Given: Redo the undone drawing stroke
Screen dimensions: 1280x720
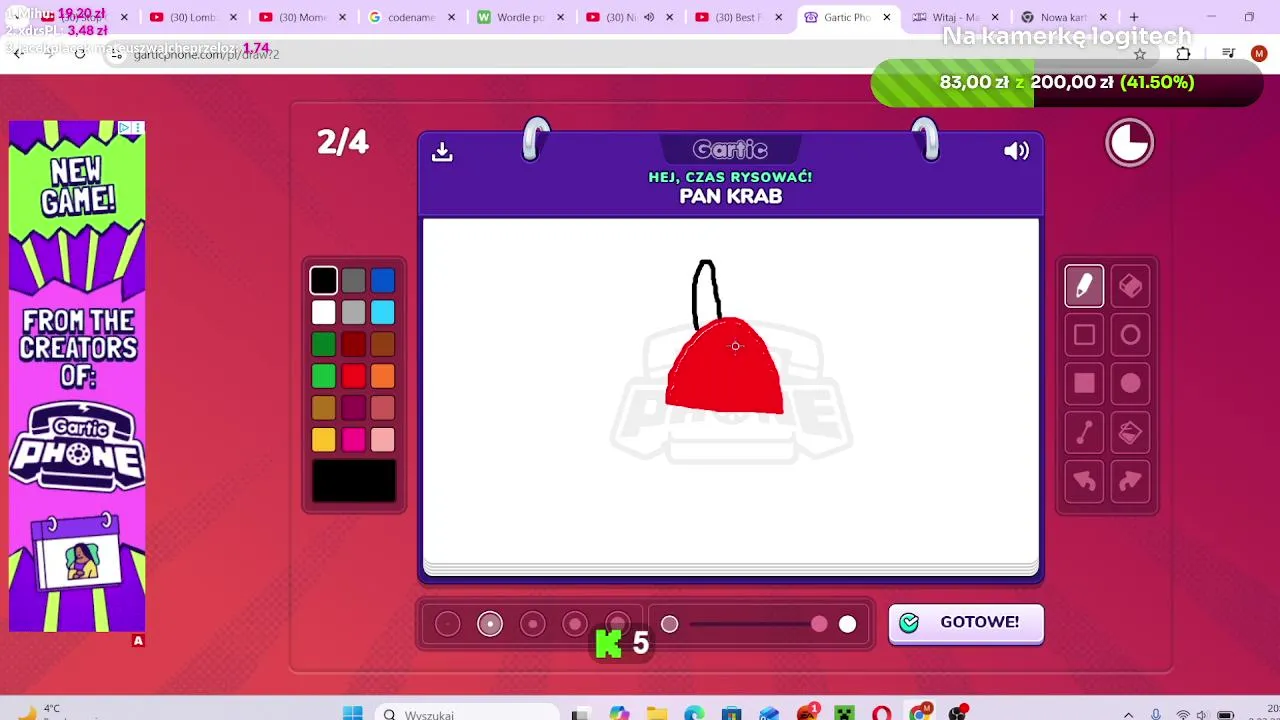Looking at the screenshot, I should coord(1130,481).
